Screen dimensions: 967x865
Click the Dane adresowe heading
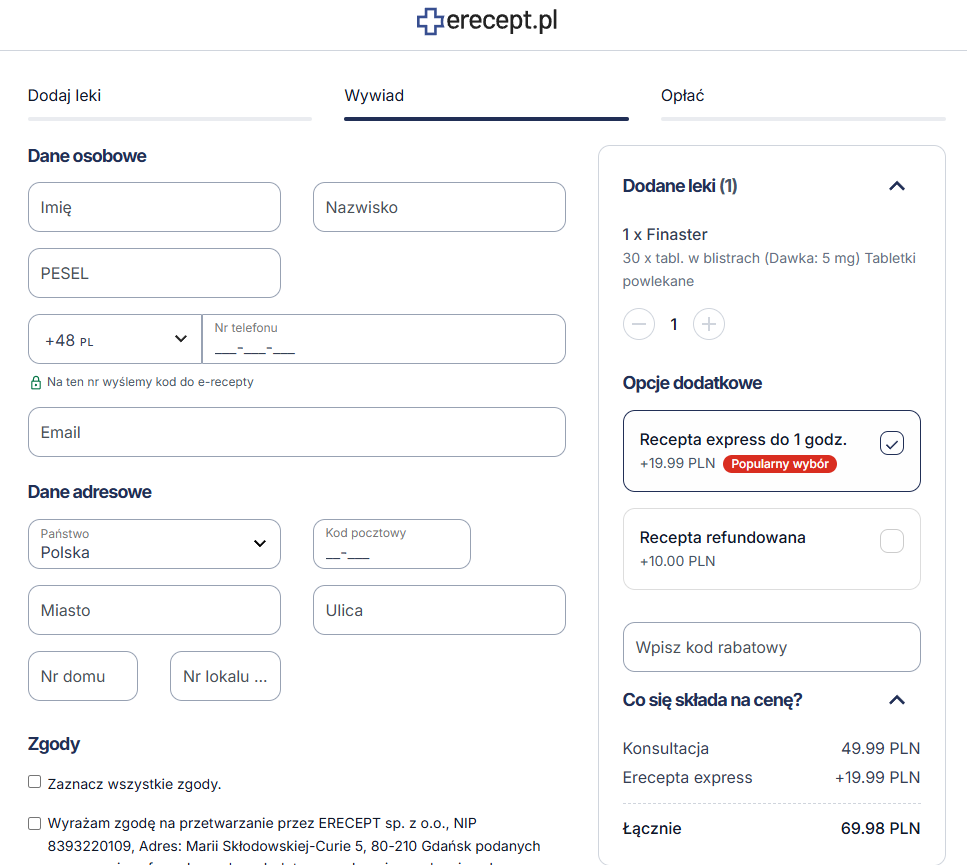[89, 492]
